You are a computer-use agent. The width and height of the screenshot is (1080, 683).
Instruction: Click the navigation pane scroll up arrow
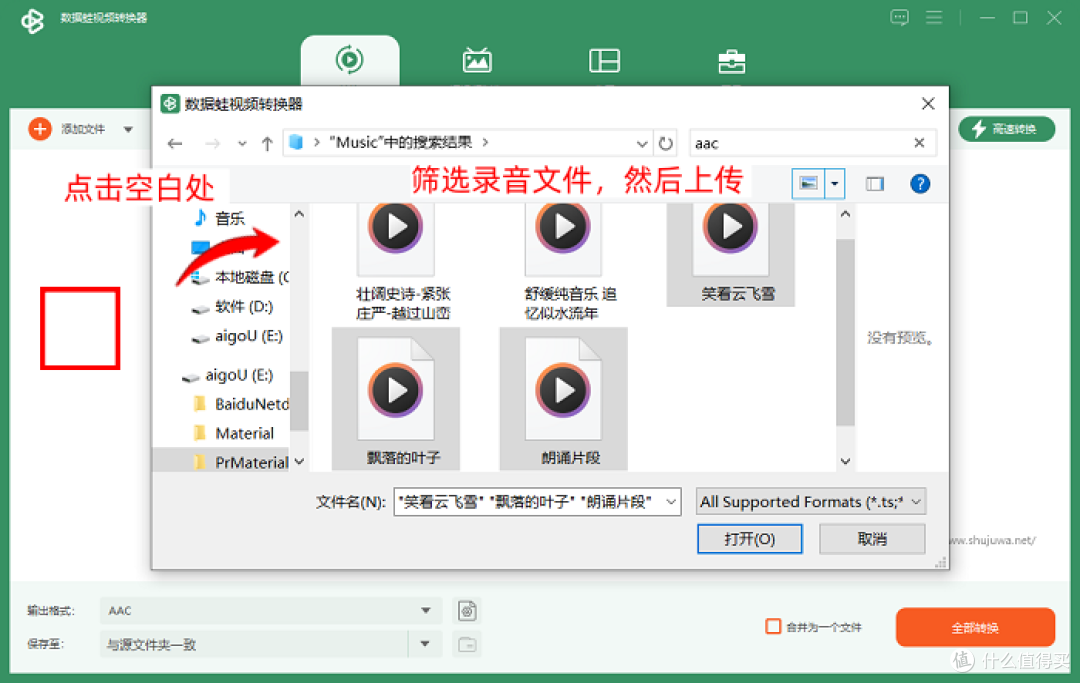299,214
